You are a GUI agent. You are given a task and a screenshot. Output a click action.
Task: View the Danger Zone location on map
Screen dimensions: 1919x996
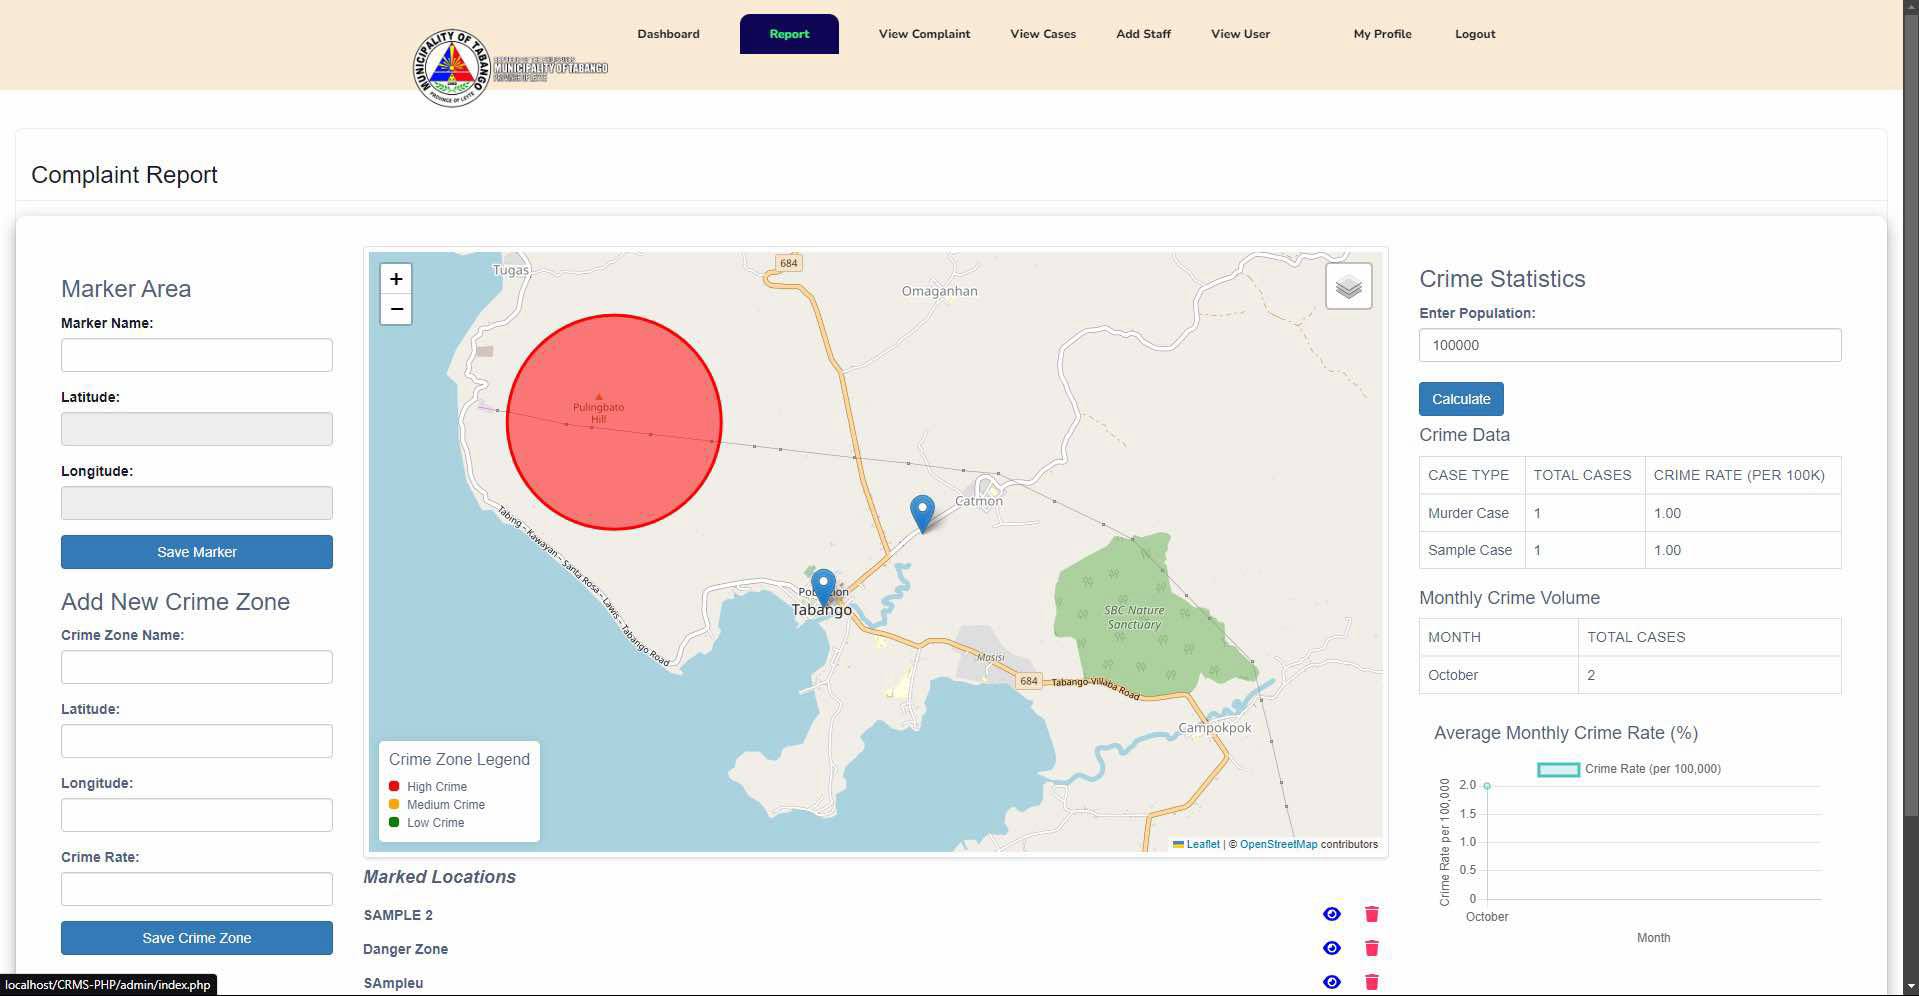[x=1331, y=948]
